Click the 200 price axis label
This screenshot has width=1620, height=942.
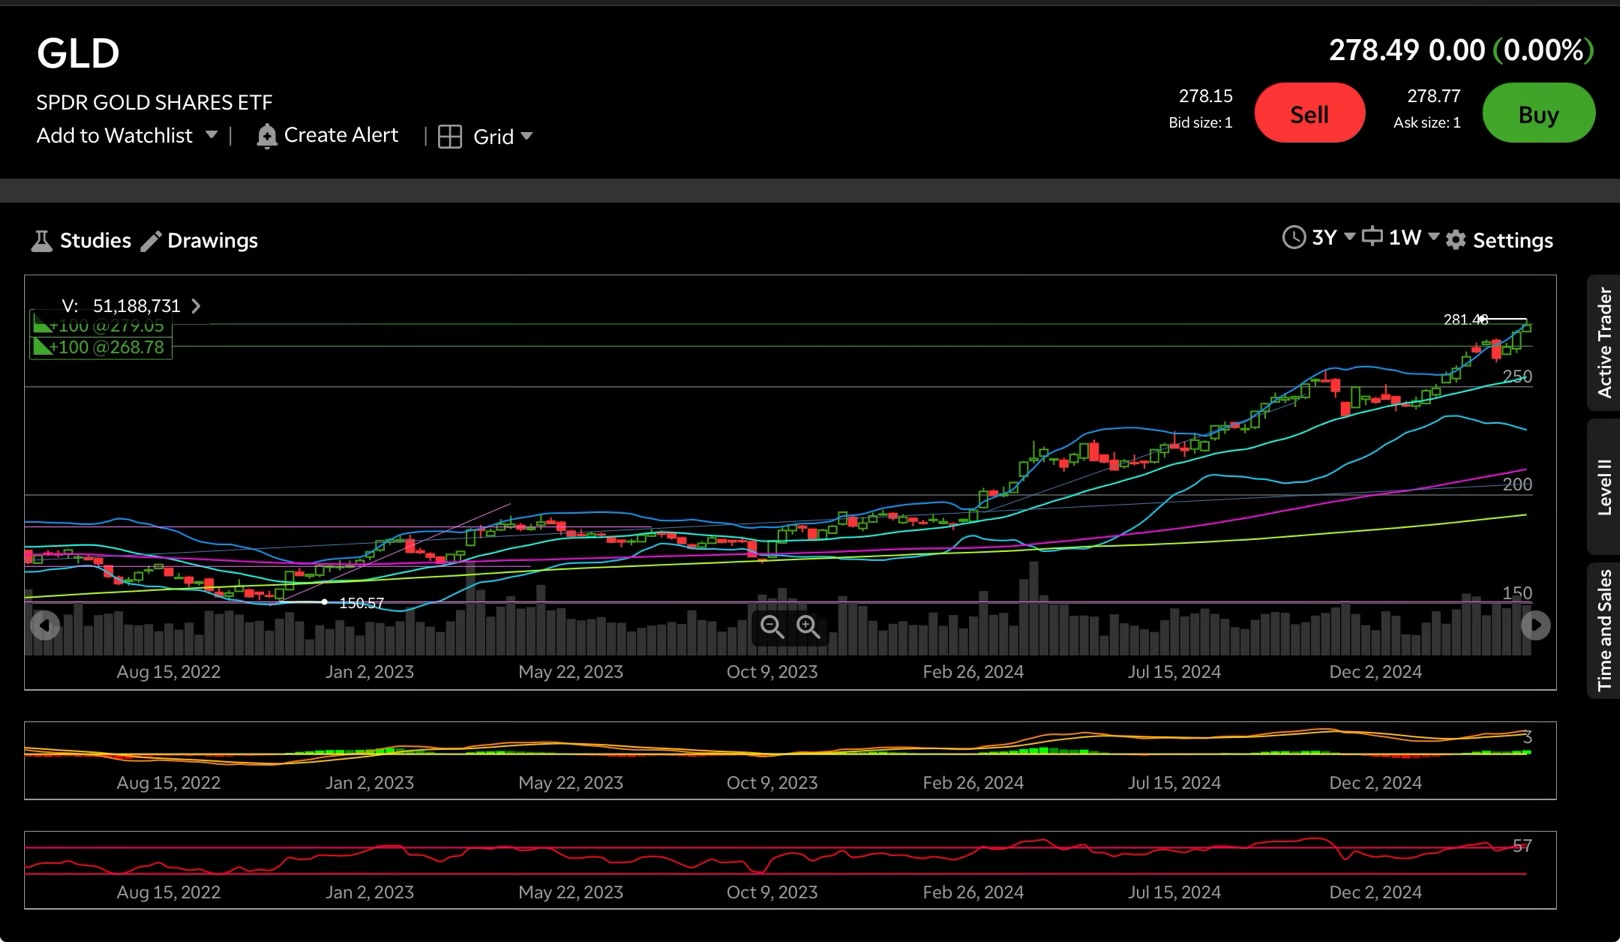[1517, 485]
